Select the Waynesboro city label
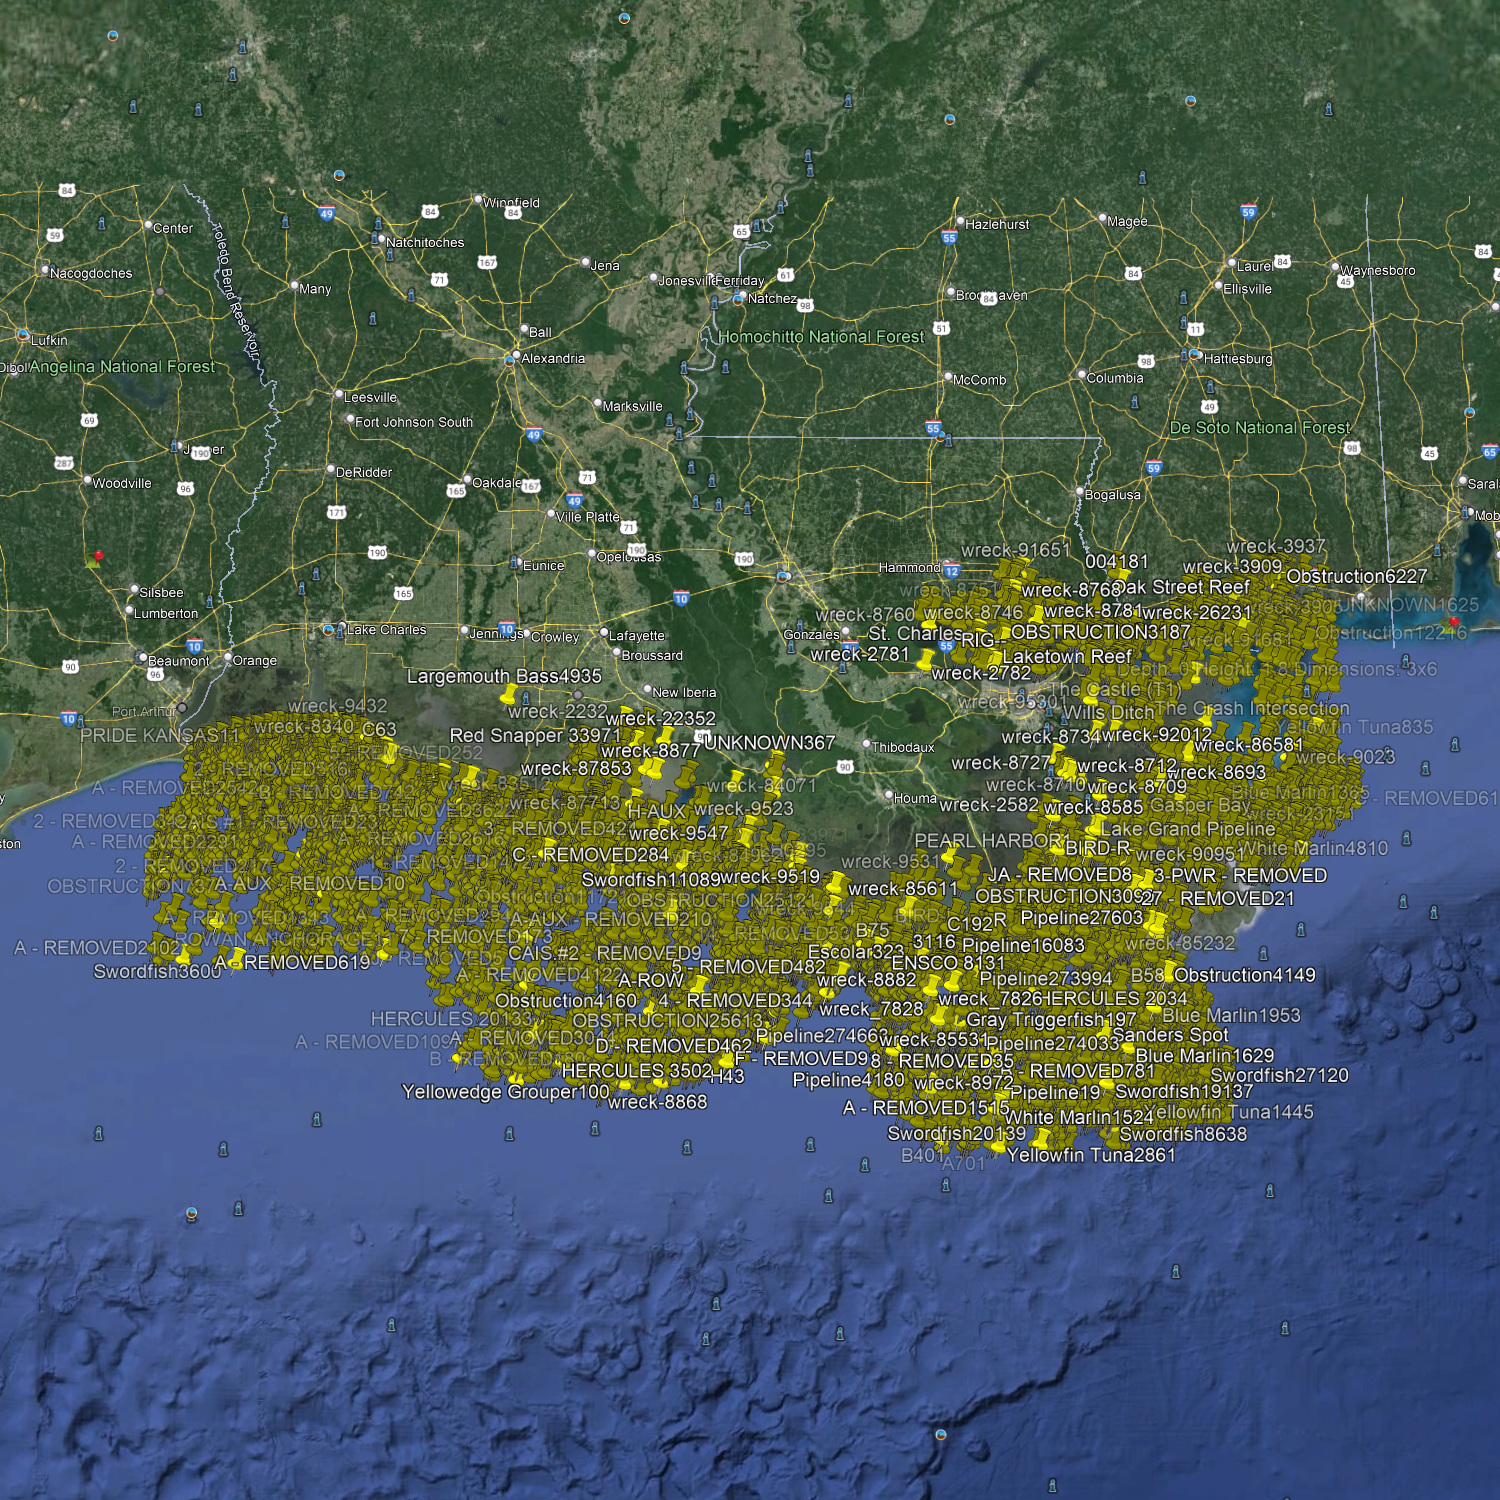 [1377, 270]
